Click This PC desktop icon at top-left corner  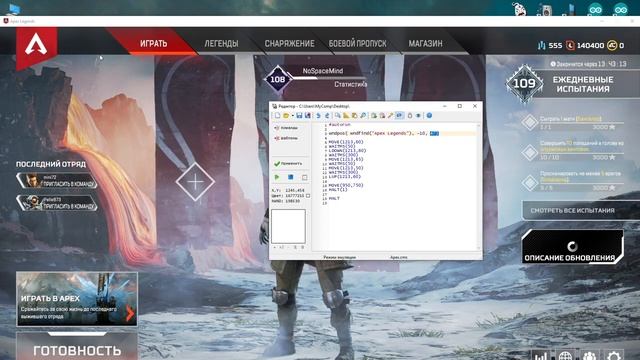tap(13, 9)
